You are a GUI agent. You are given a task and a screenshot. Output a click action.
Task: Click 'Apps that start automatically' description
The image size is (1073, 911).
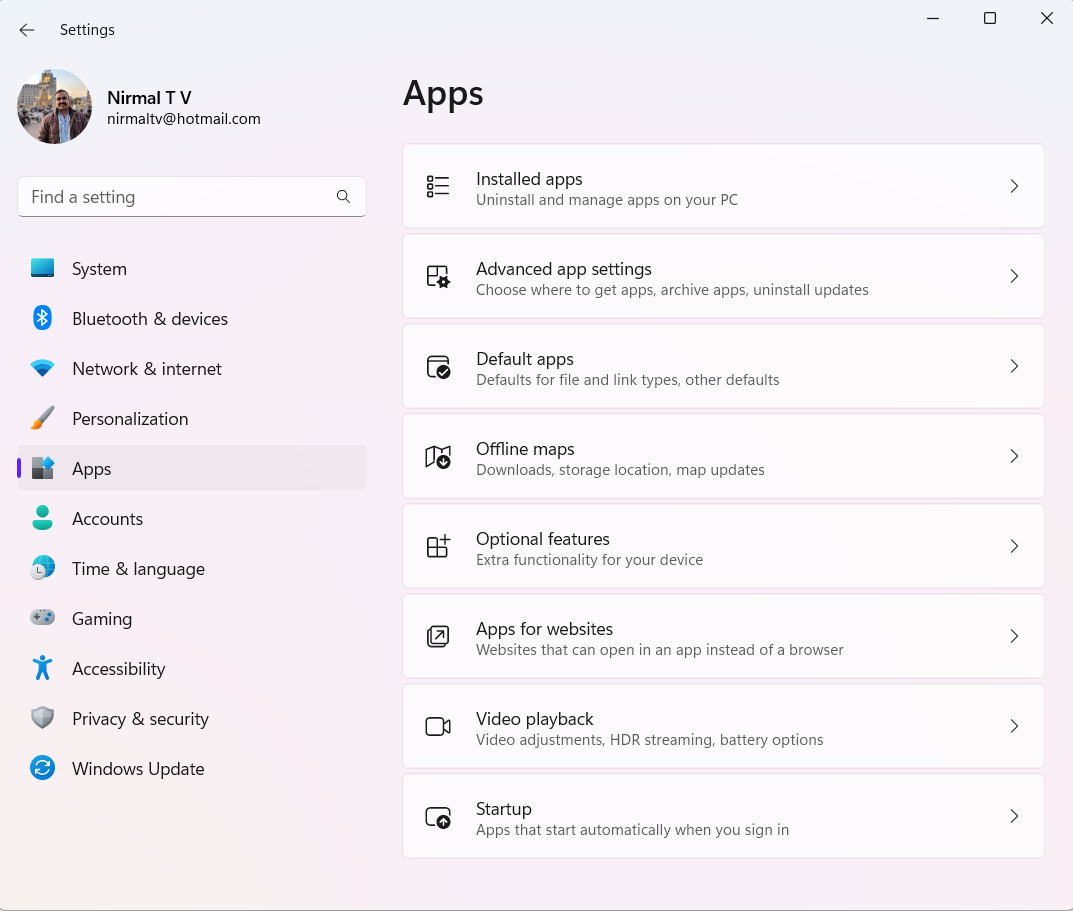coord(632,830)
